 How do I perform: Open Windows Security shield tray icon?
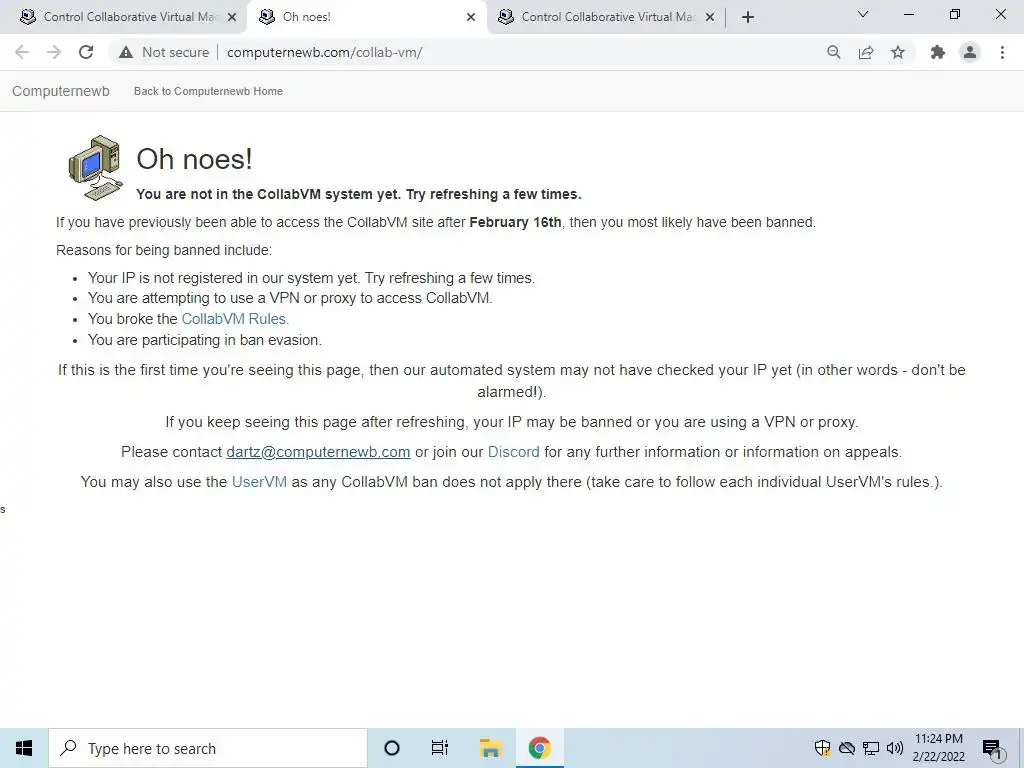tap(822, 748)
